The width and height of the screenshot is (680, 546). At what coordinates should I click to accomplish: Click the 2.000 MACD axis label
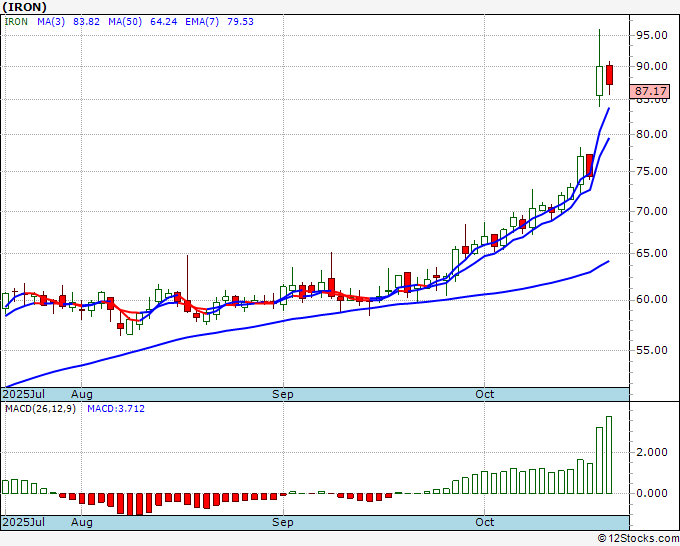(x=651, y=452)
